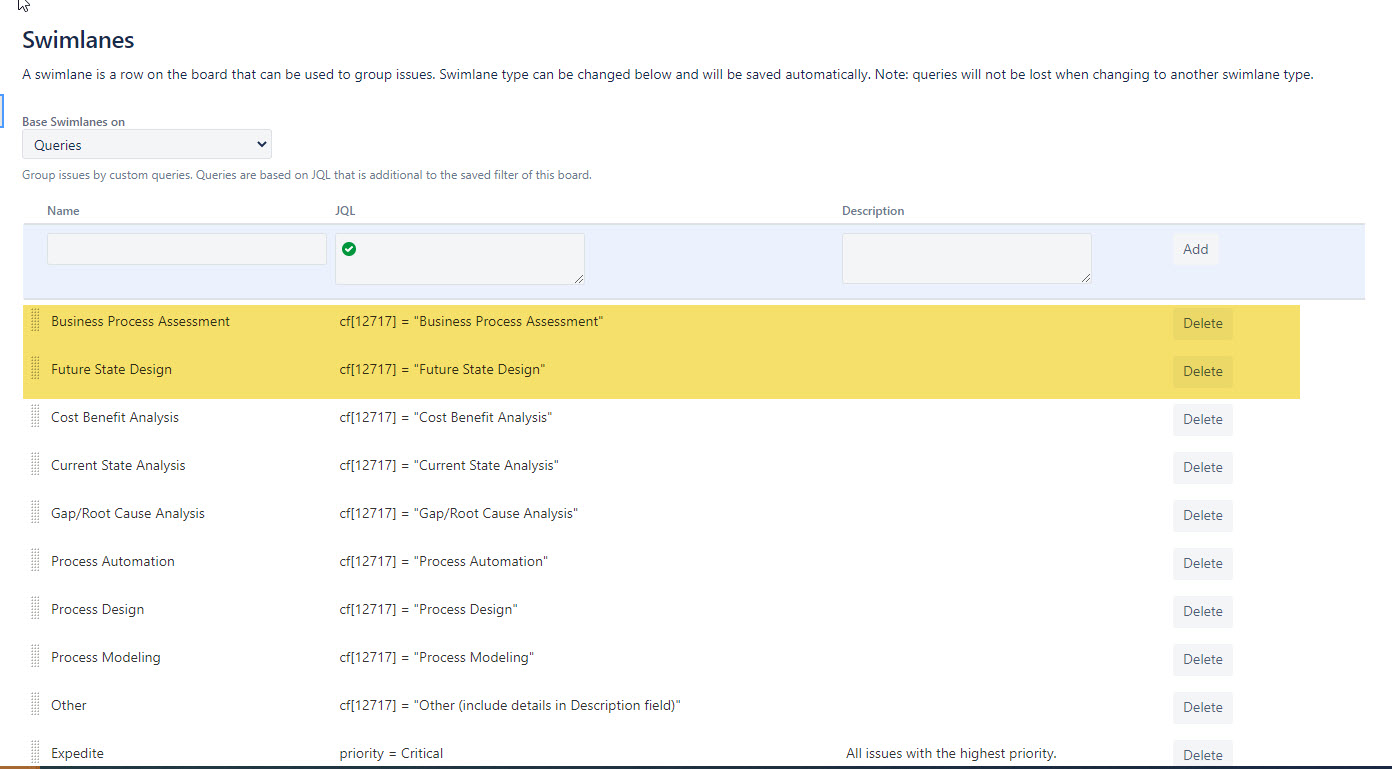The width and height of the screenshot is (1392, 769).
Task: Grab drag handle of Other swimlane row
Action: 35,704
